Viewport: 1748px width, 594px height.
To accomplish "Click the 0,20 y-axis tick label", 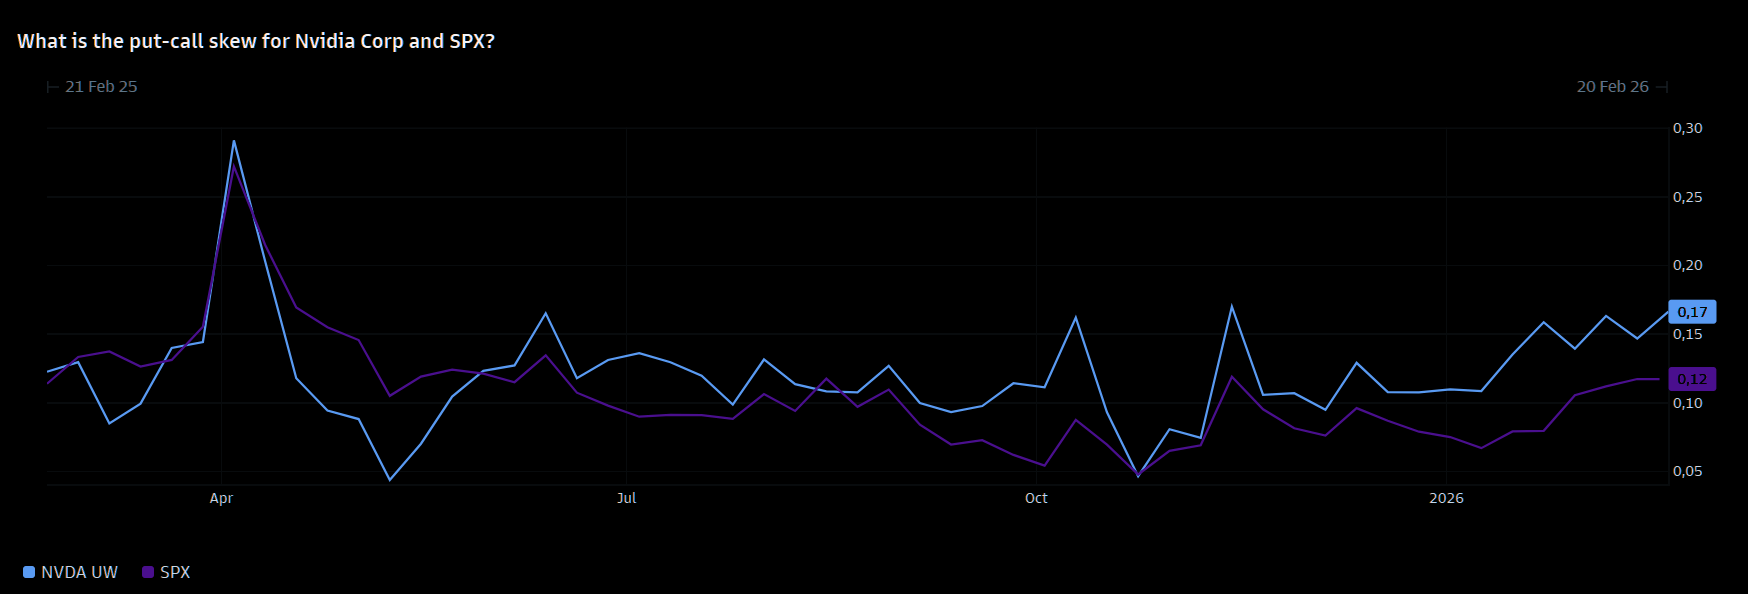I will [x=1687, y=265].
